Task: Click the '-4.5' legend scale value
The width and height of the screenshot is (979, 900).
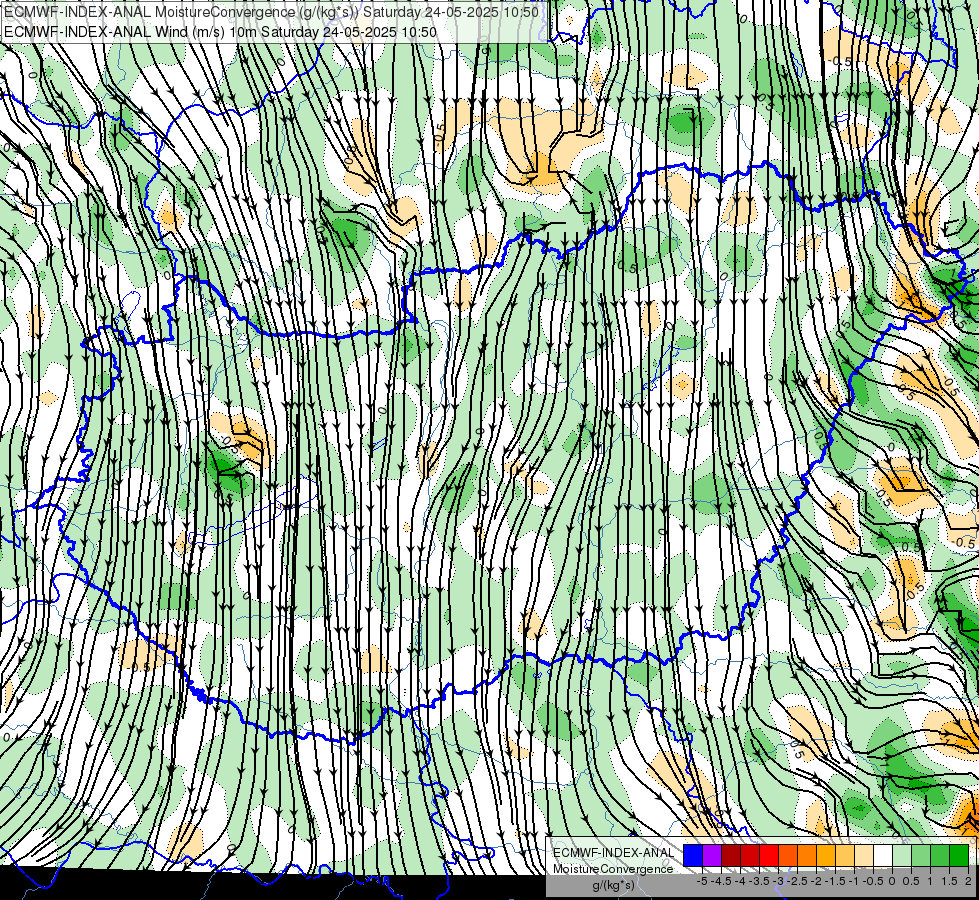Action: tap(721, 881)
